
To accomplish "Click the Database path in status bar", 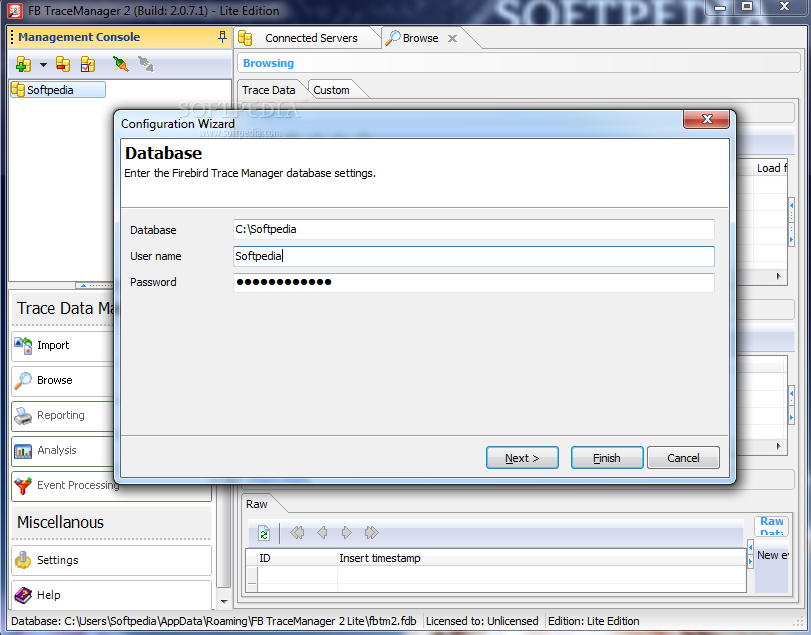I will pos(213,621).
